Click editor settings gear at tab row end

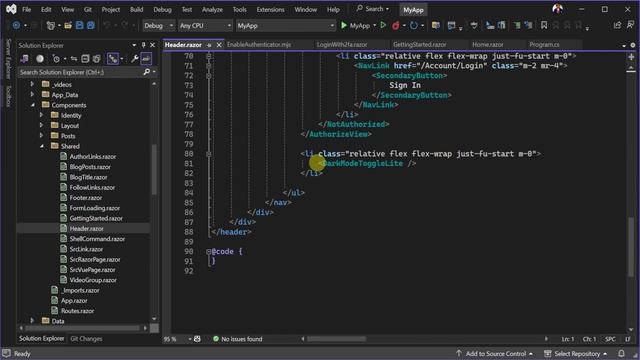[x=633, y=45]
